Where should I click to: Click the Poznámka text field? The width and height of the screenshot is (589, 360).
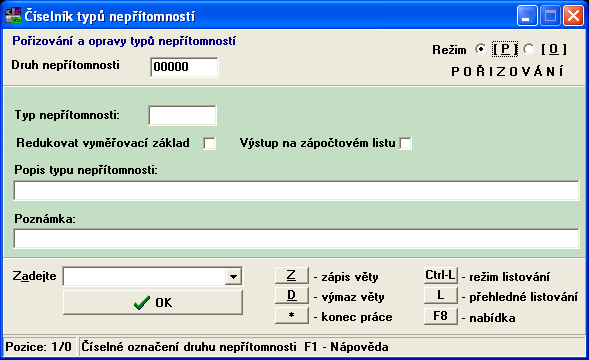pyautogui.click(x=297, y=239)
